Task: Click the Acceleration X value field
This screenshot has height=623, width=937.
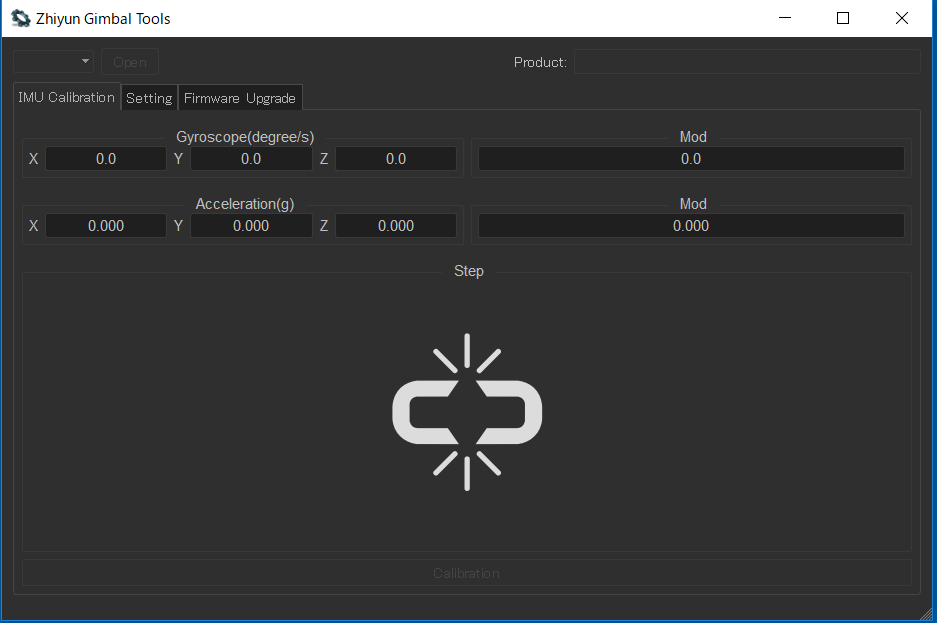Action: coord(106,226)
